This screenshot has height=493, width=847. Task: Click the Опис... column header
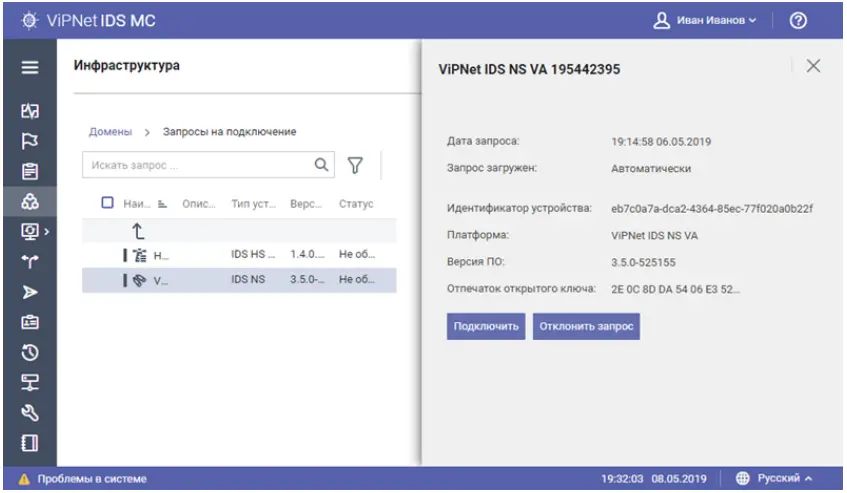(199, 204)
